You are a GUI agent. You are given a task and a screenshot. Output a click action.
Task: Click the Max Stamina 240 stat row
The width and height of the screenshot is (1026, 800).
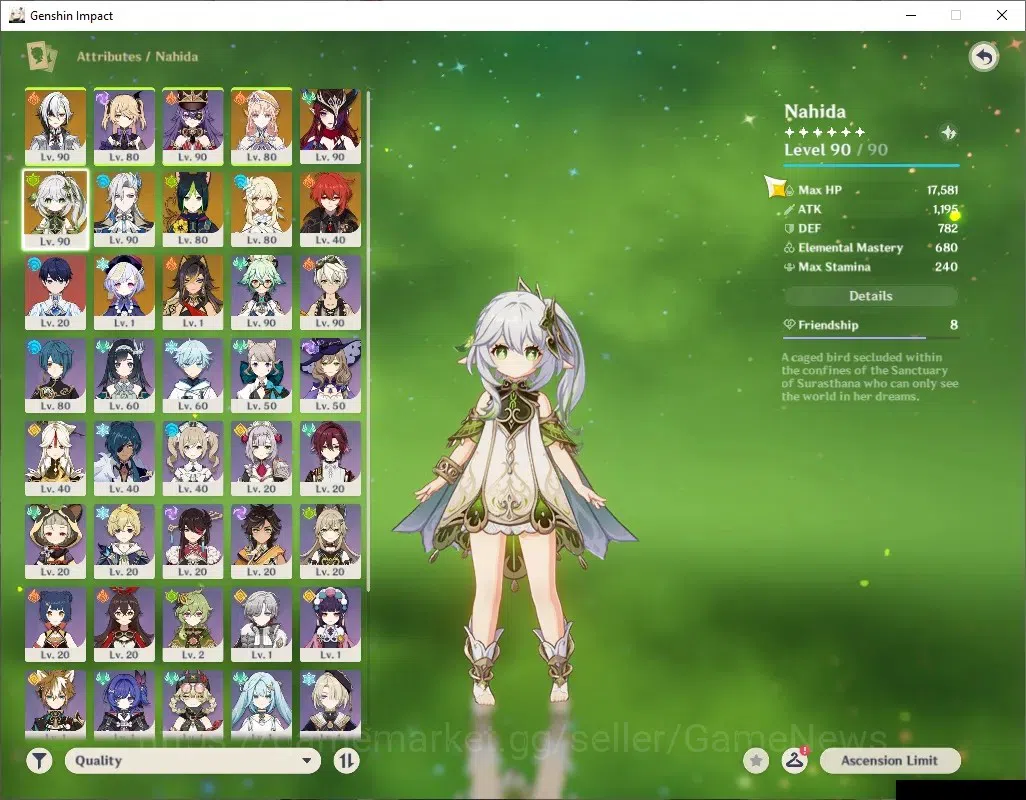point(870,267)
